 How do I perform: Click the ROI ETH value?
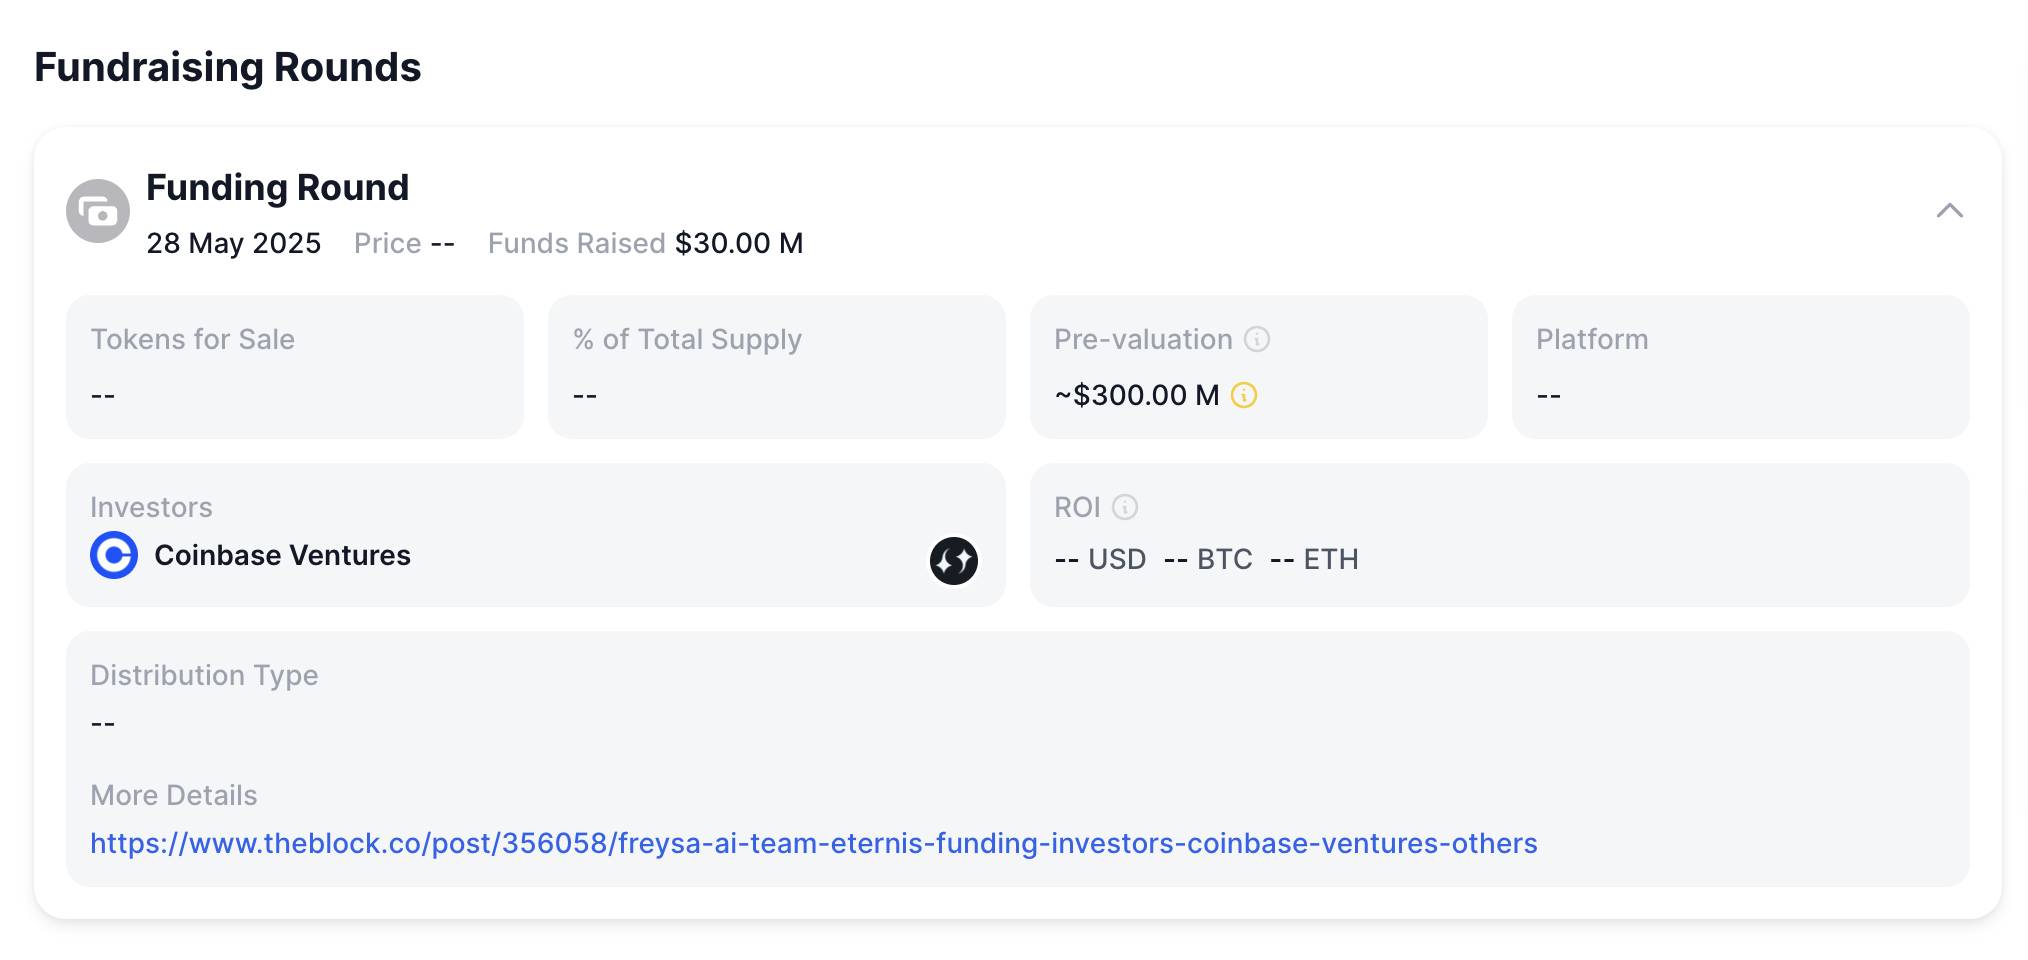tap(1314, 559)
